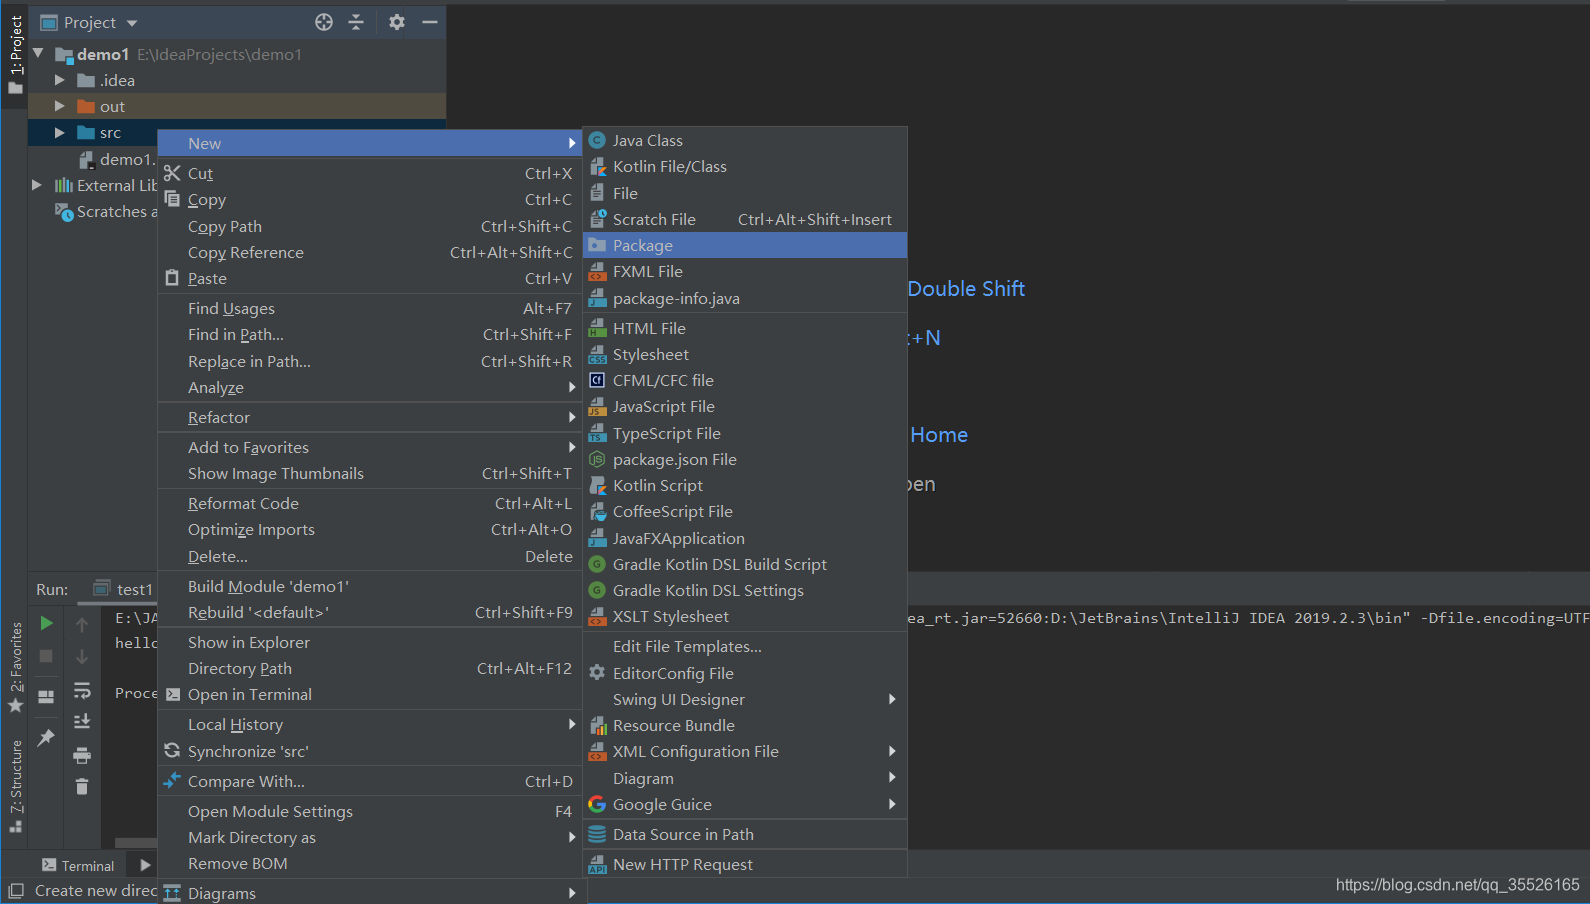The width and height of the screenshot is (1590, 904).
Task: Click the Stop square icon in Run panel
Action: [46, 656]
